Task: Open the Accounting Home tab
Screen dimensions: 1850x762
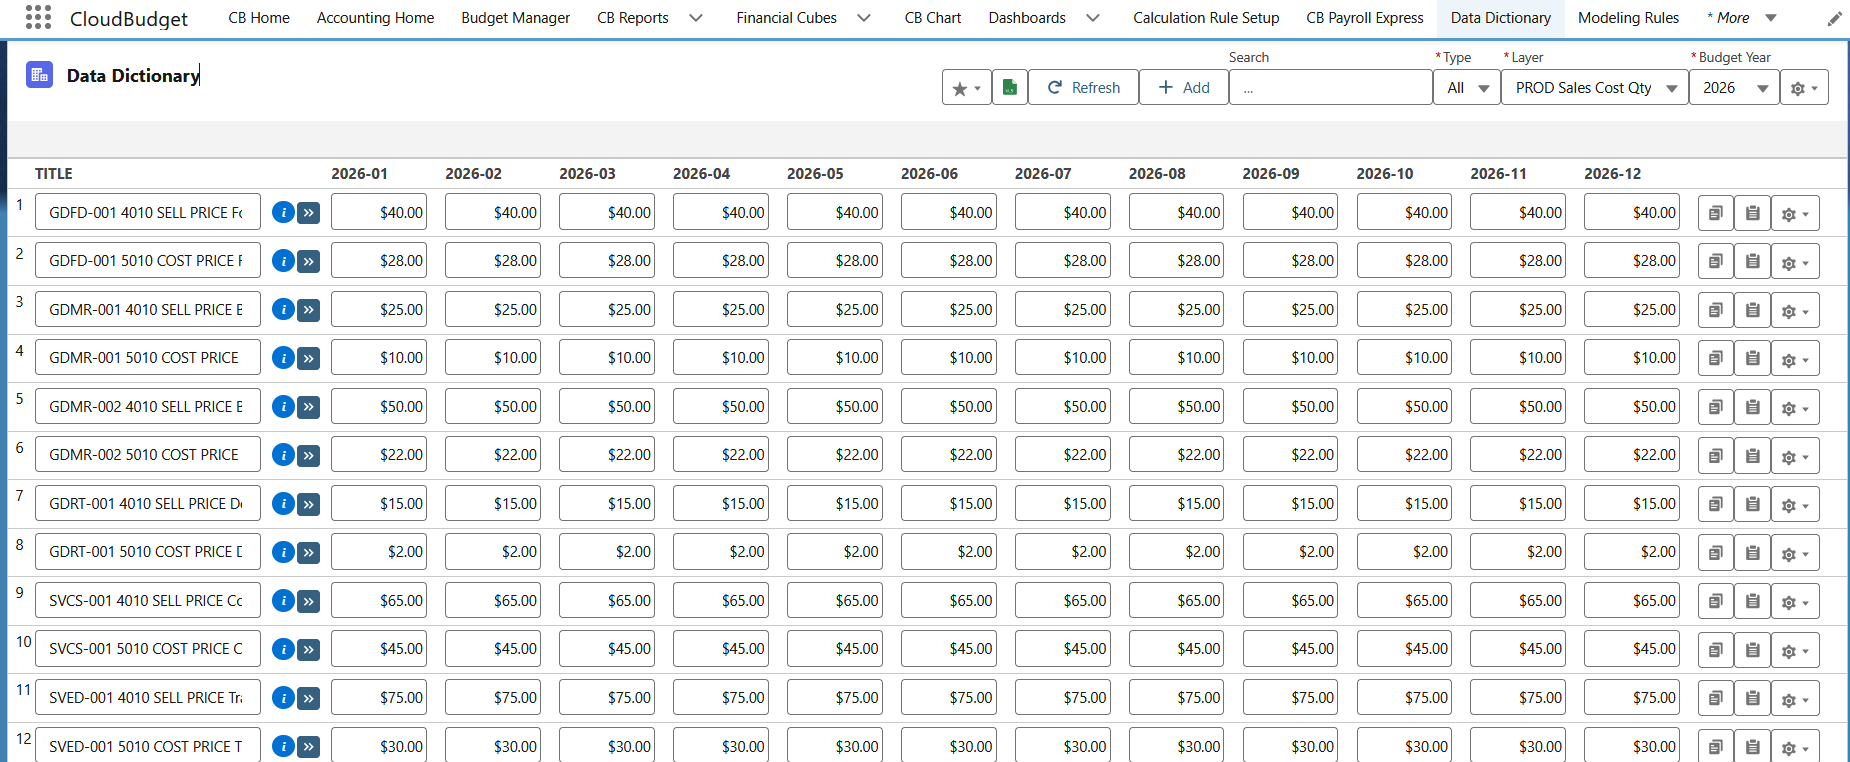Action: point(375,18)
